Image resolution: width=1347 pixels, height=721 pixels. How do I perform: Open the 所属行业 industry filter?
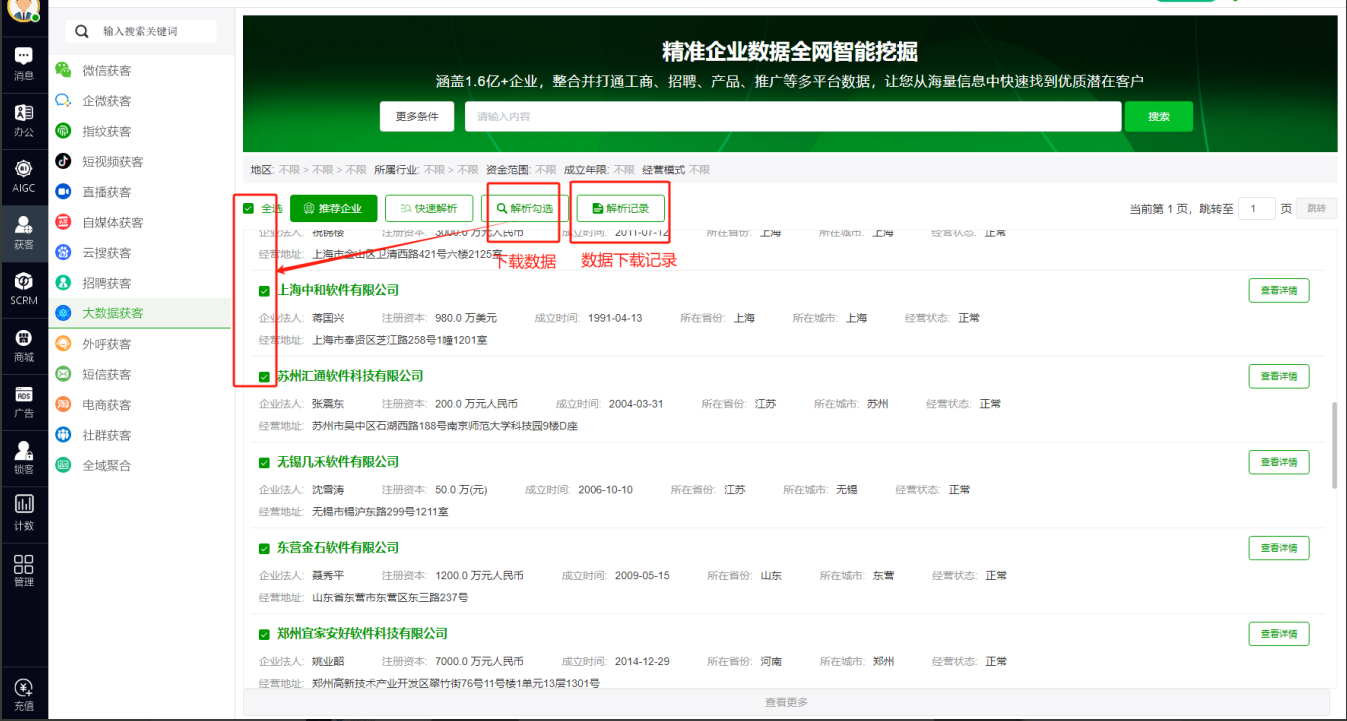point(425,170)
